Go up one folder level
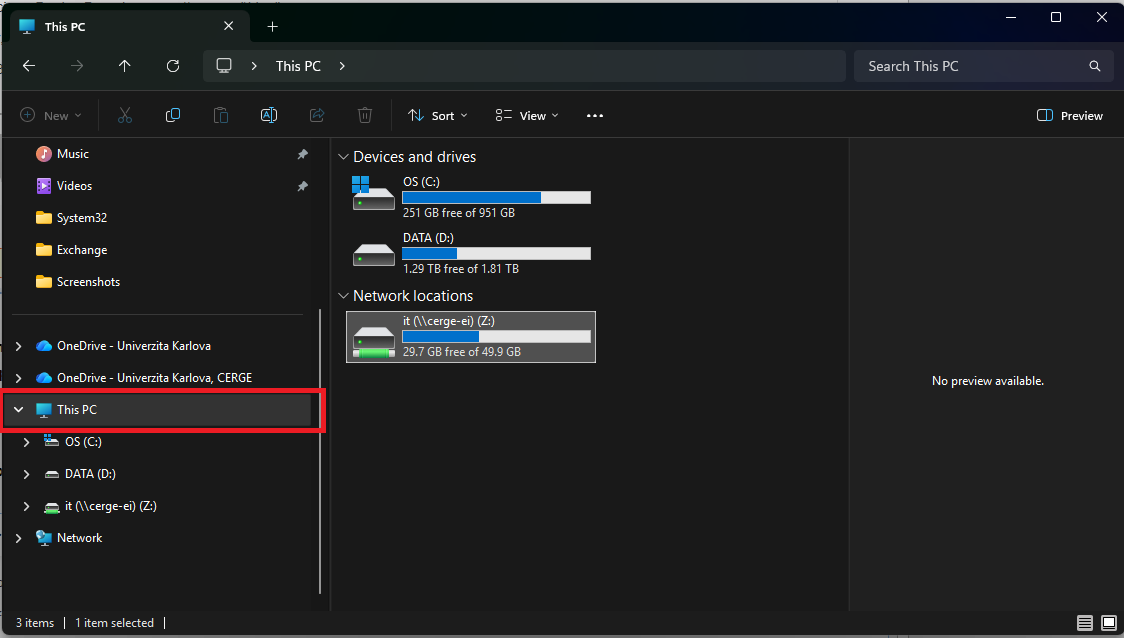1124x638 pixels. pyautogui.click(x=125, y=66)
